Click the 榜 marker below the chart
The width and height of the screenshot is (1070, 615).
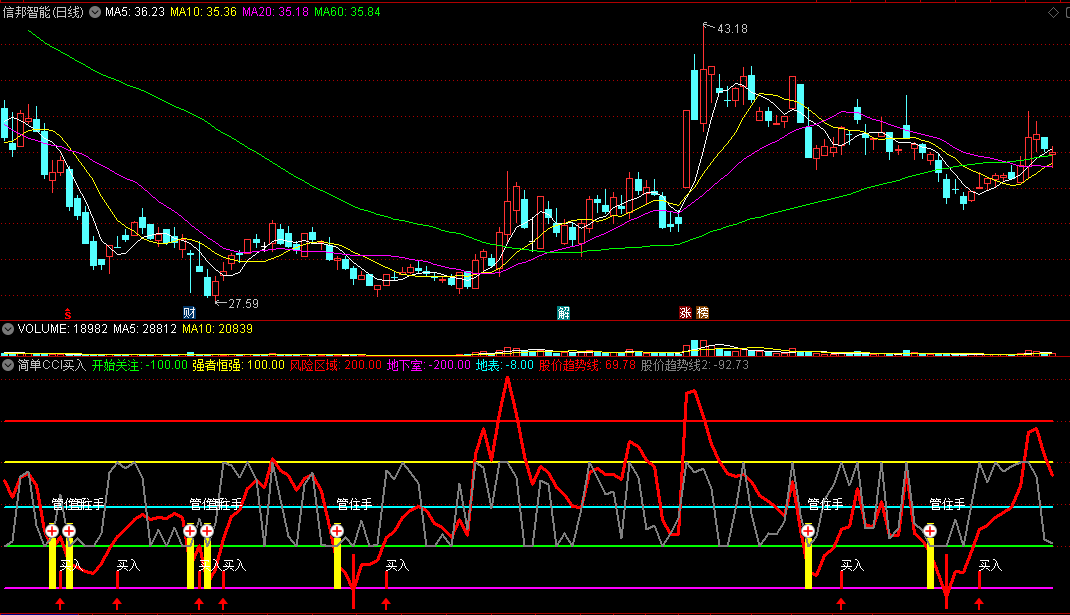point(702,313)
